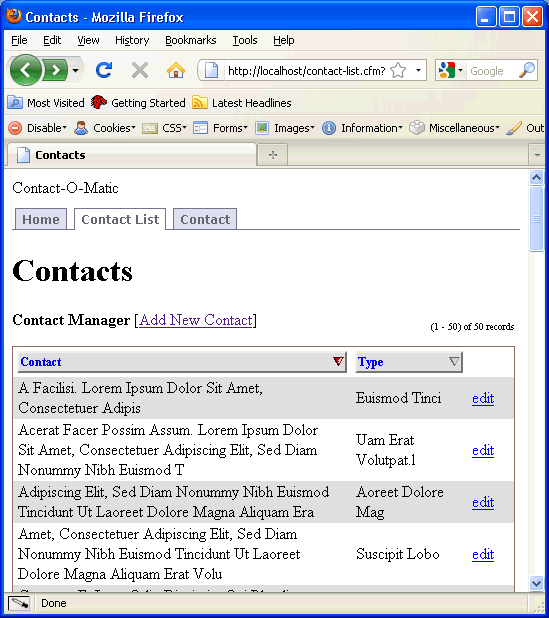
Task: Expand the Cookies dropdown in developer toolbar
Action: (105, 128)
